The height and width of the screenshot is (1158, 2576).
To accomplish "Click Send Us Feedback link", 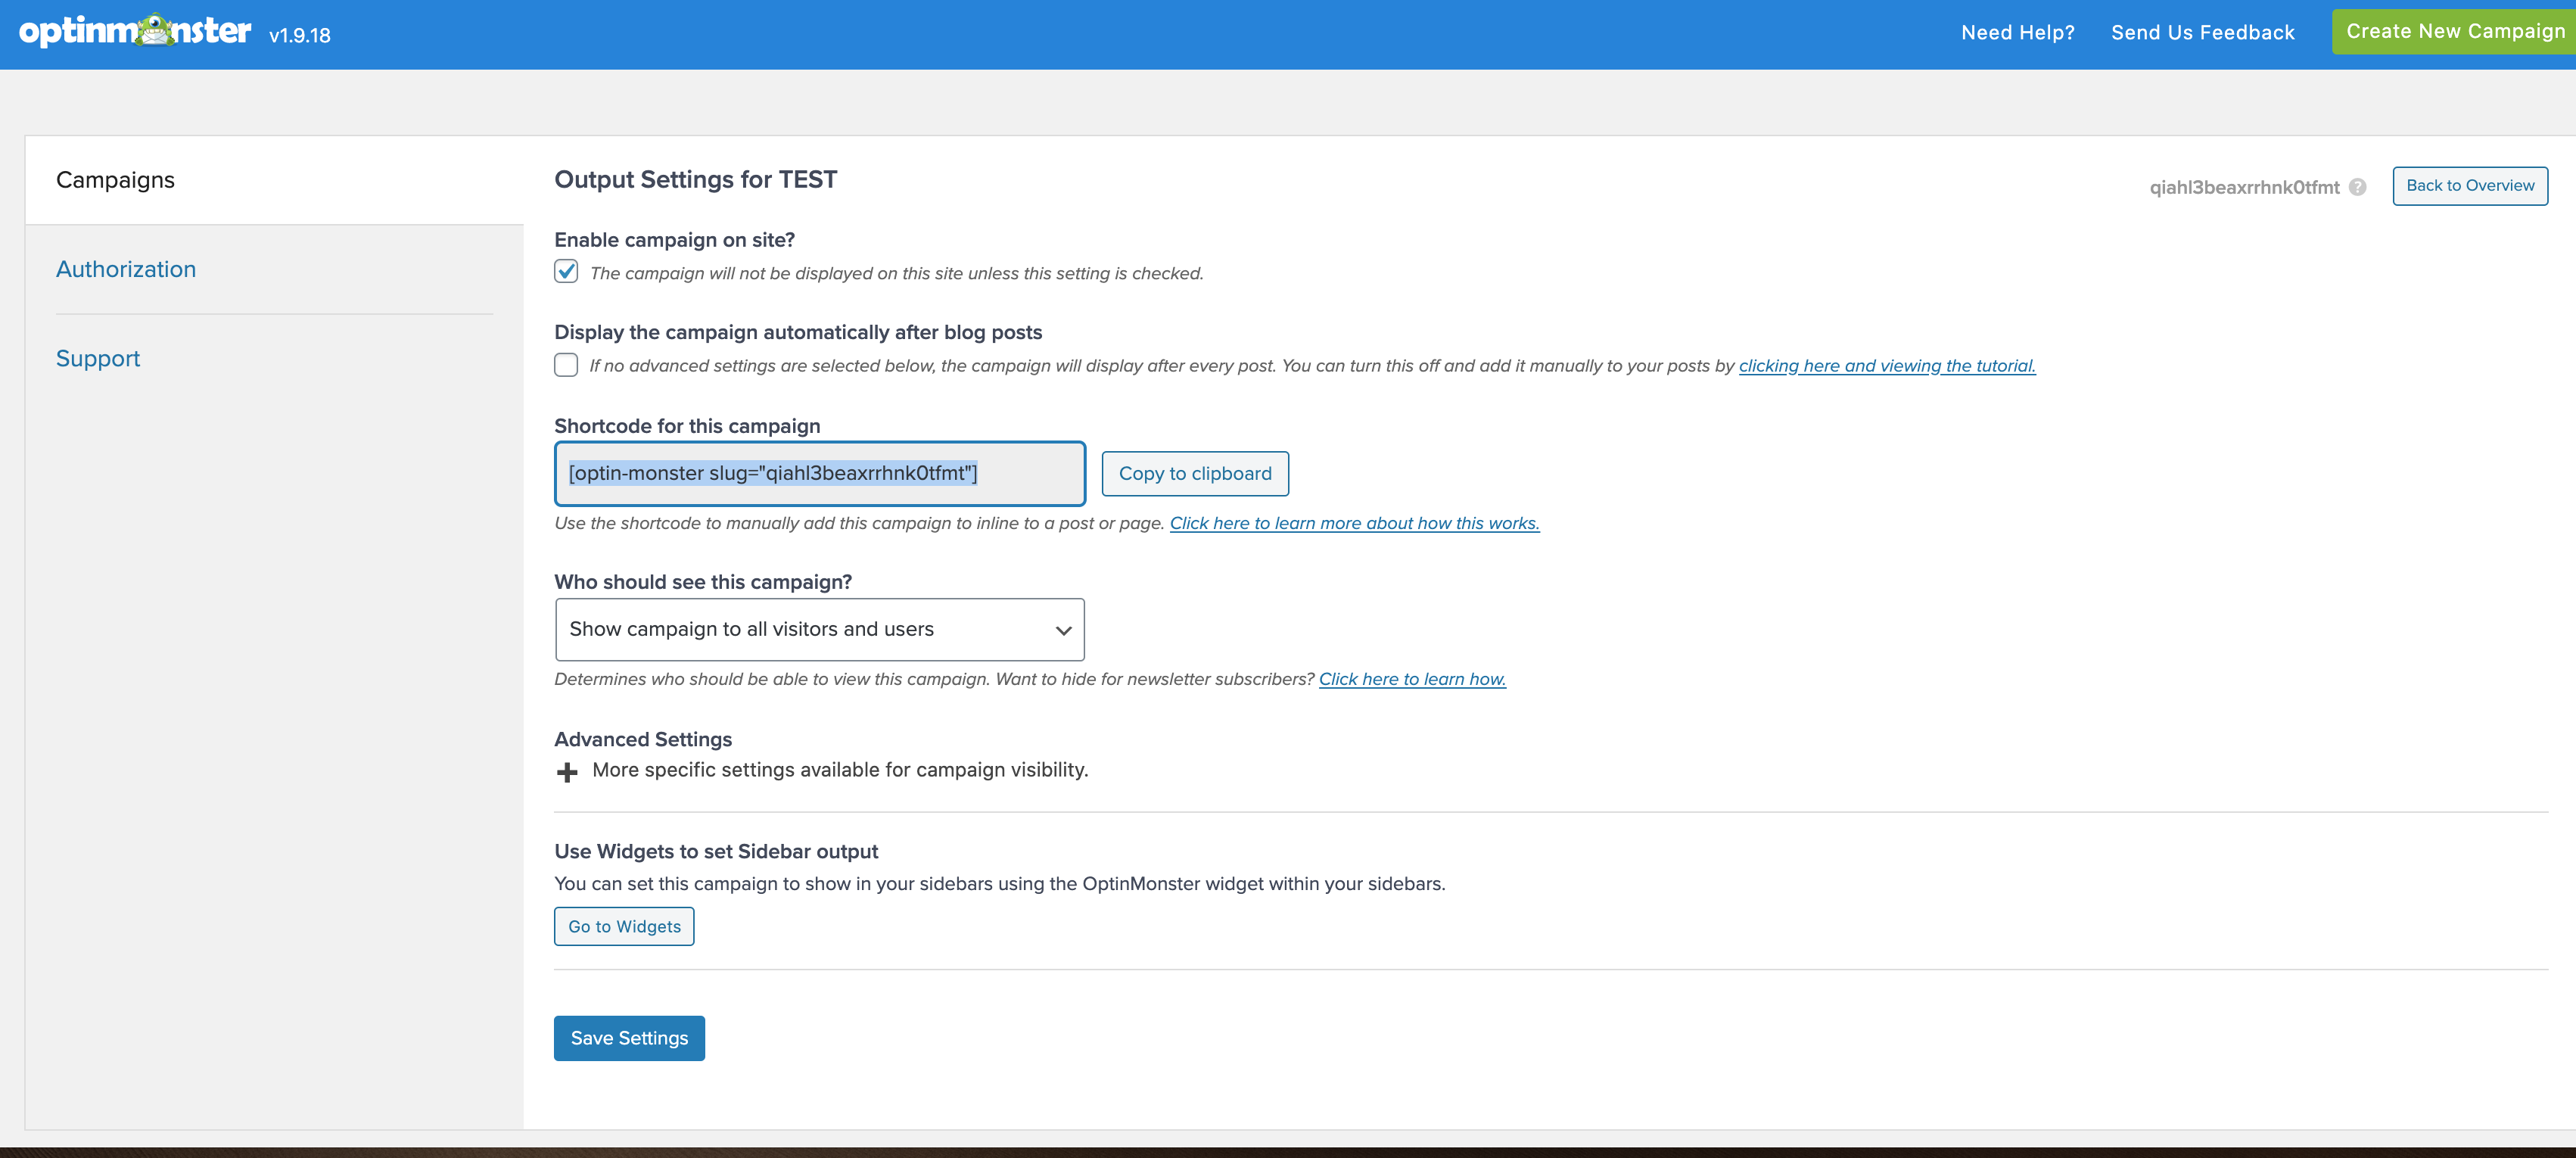I will pyautogui.click(x=2202, y=33).
